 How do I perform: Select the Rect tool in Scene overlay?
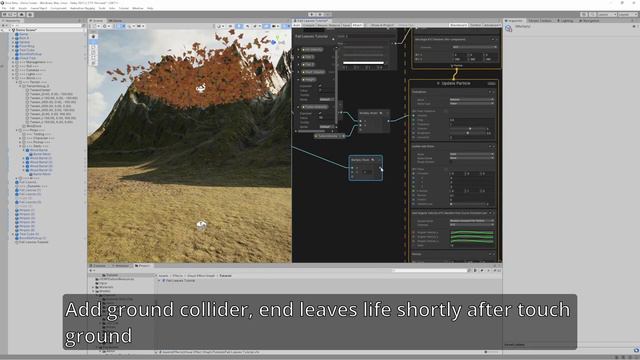tap(93, 58)
